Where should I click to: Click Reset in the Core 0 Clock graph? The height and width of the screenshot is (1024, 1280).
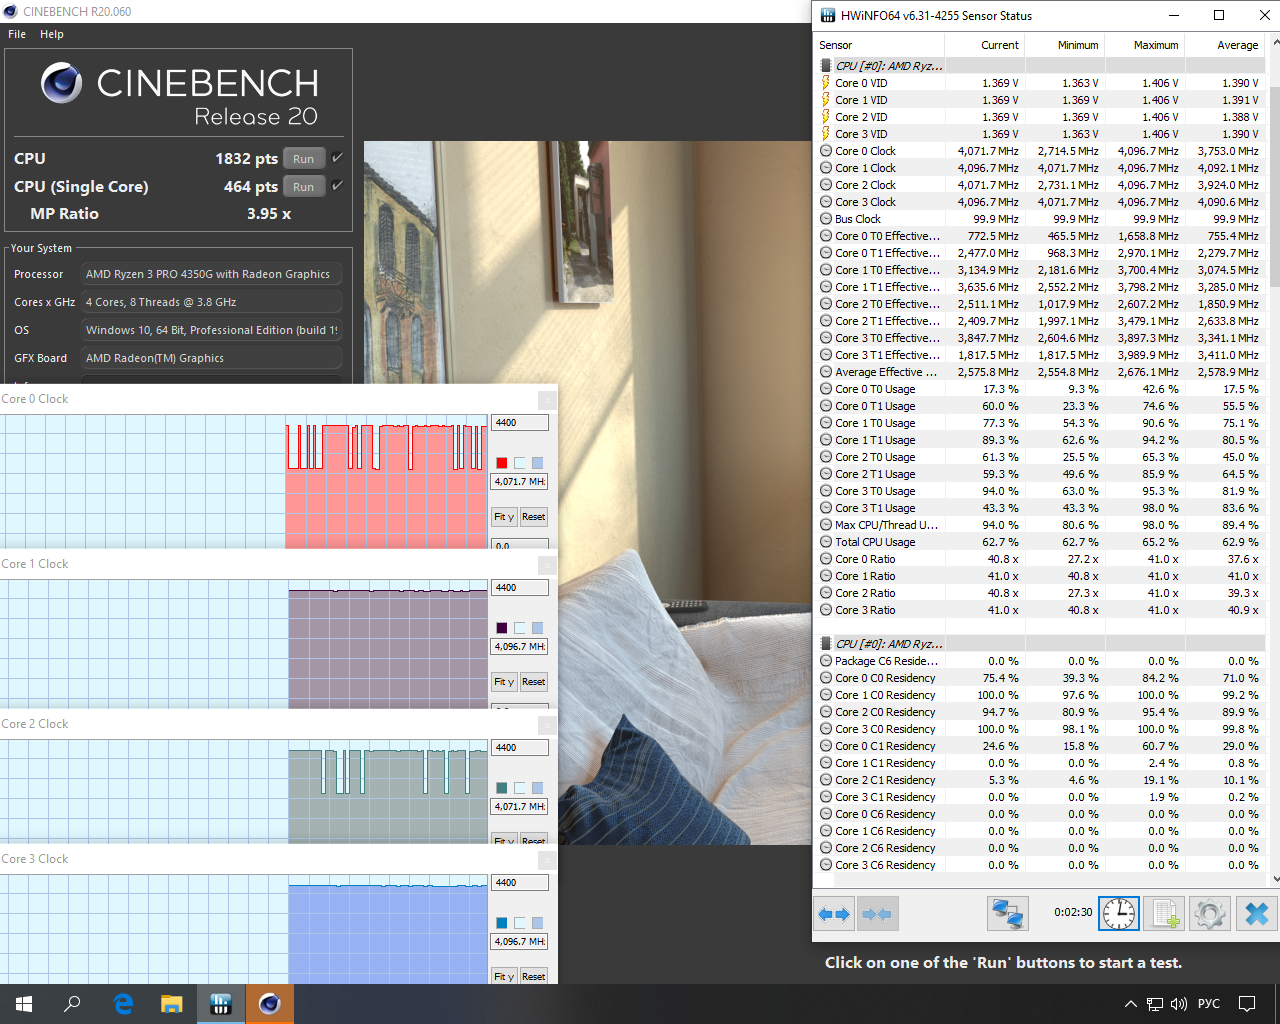click(534, 517)
